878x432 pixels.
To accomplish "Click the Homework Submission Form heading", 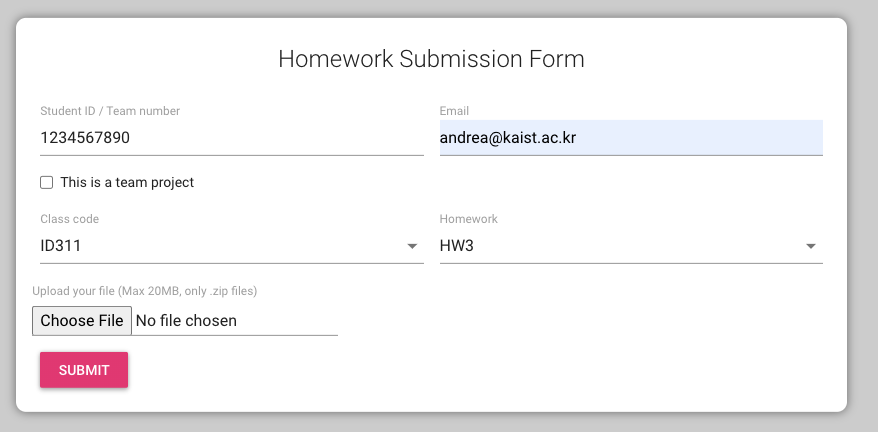I will tap(431, 59).
